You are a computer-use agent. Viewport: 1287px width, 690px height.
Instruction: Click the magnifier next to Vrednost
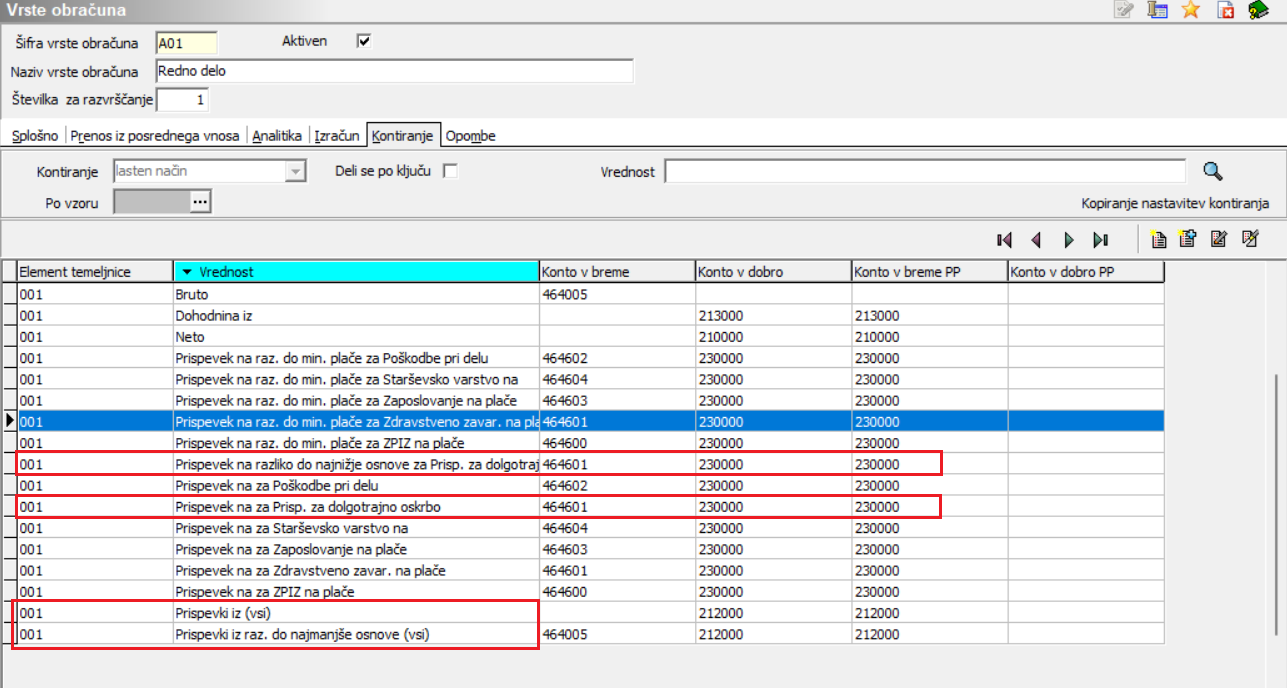click(1212, 171)
